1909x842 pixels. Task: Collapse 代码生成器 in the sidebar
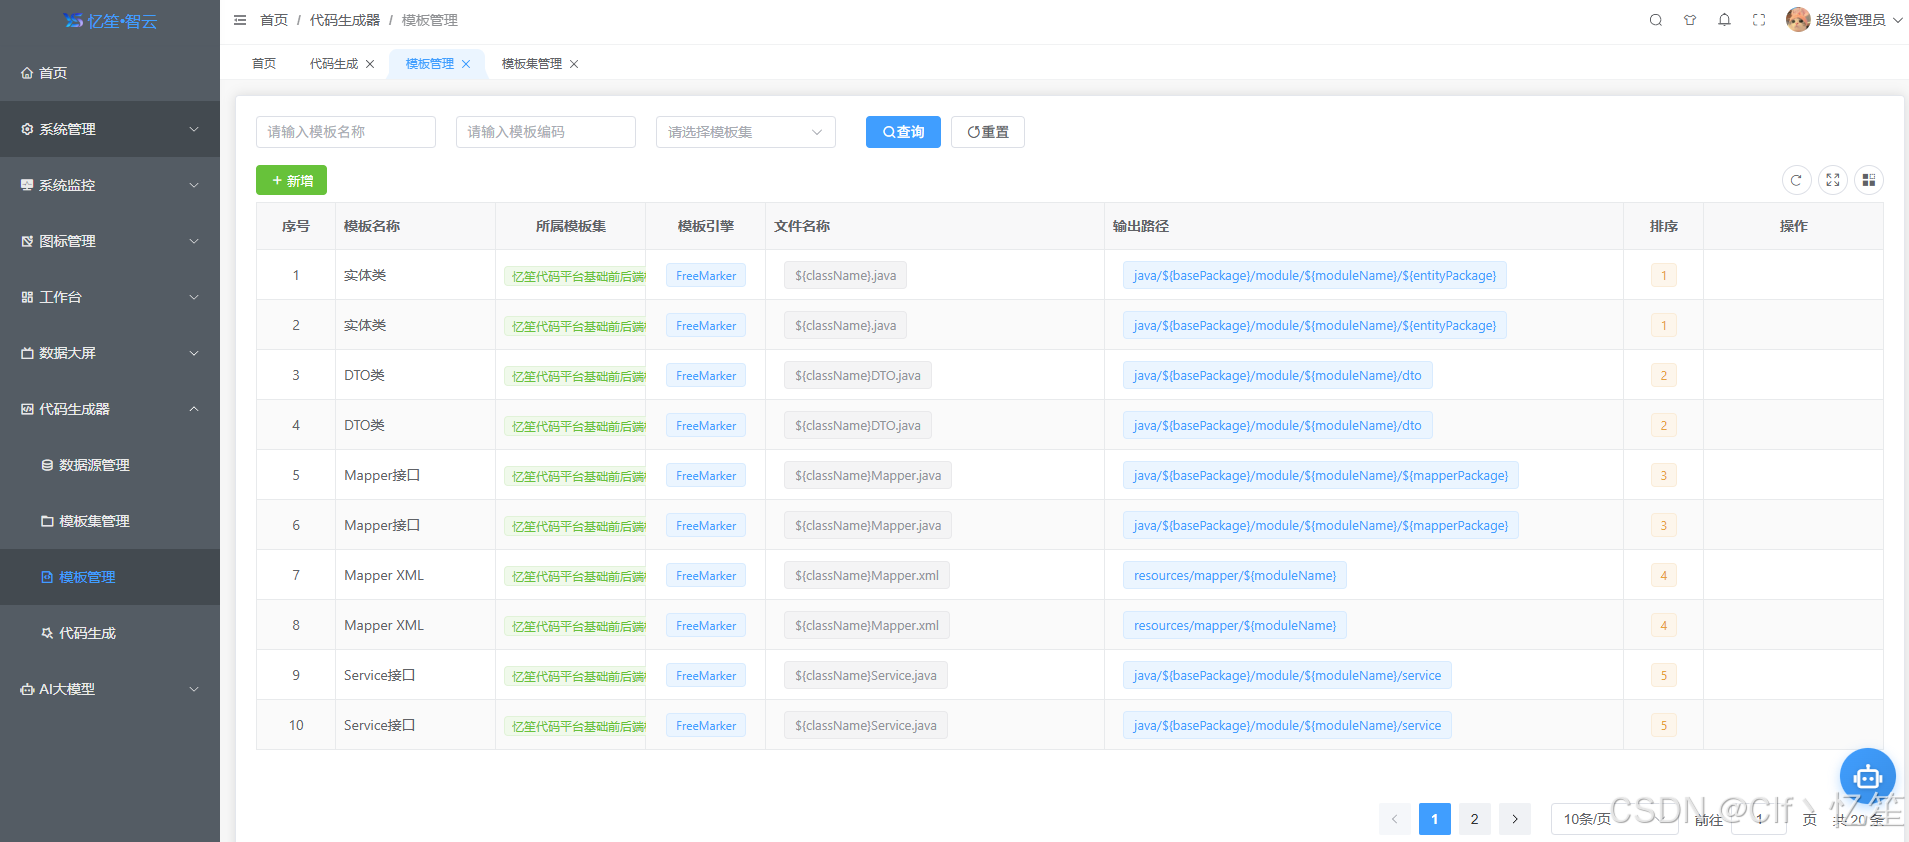(x=110, y=409)
